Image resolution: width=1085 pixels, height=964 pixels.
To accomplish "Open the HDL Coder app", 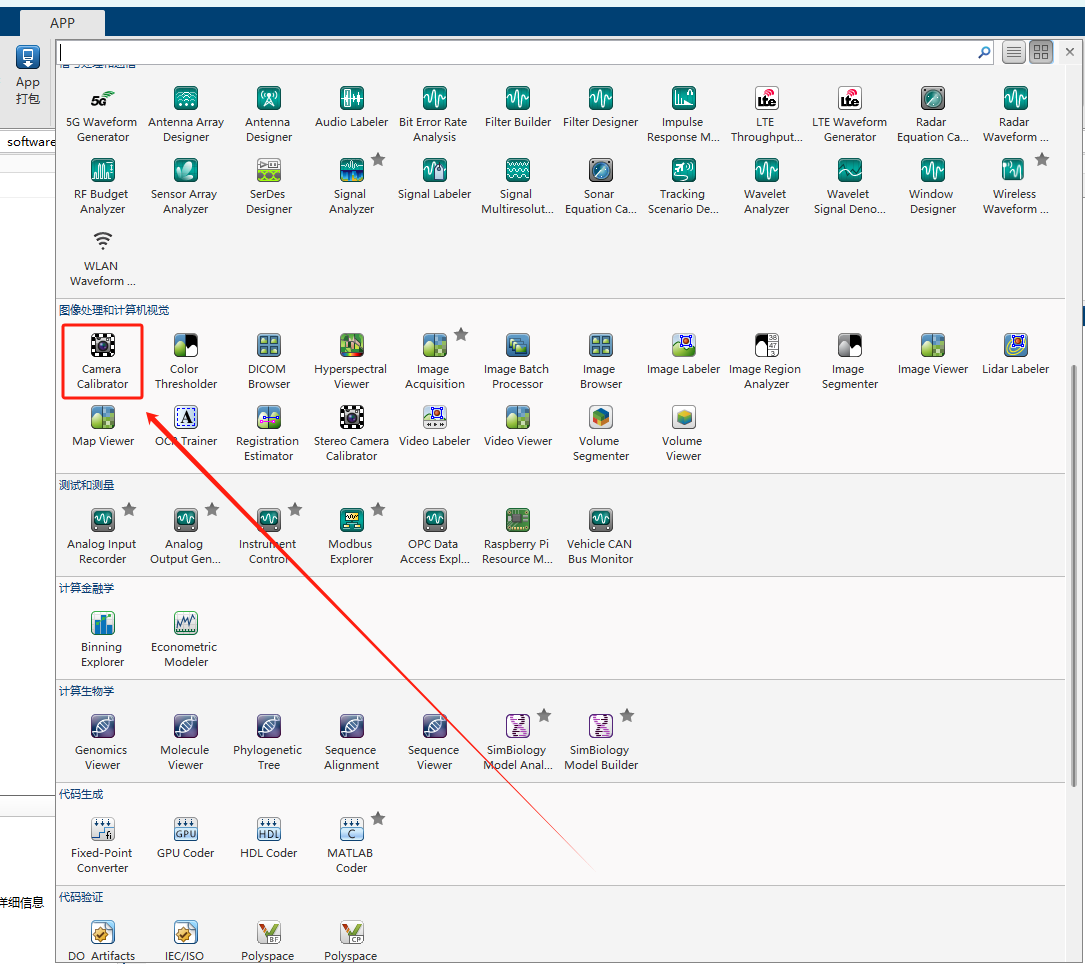I will pyautogui.click(x=268, y=839).
